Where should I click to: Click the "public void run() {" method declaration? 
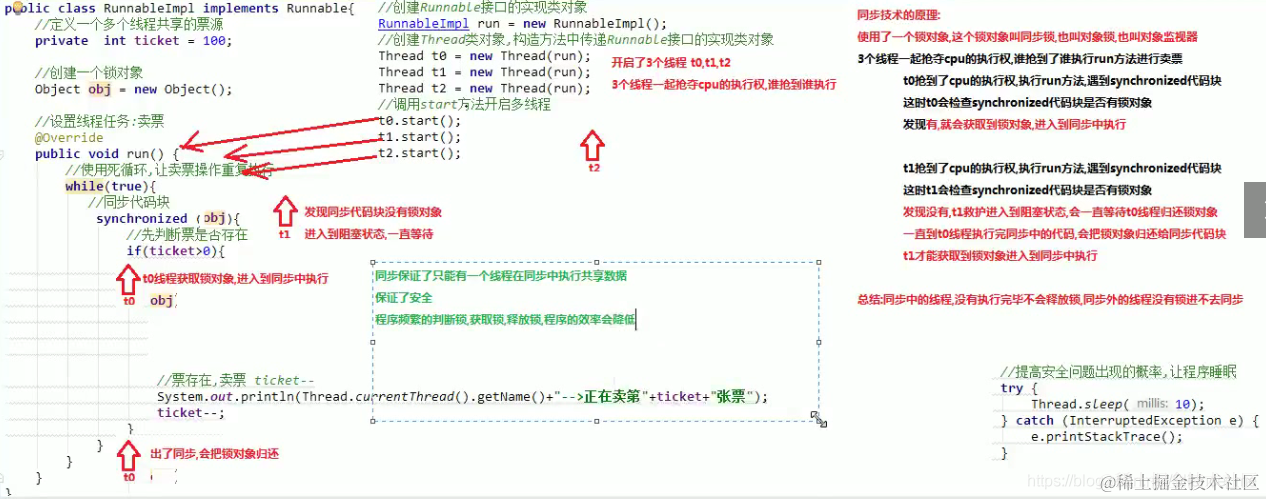click(x=107, y=153)
